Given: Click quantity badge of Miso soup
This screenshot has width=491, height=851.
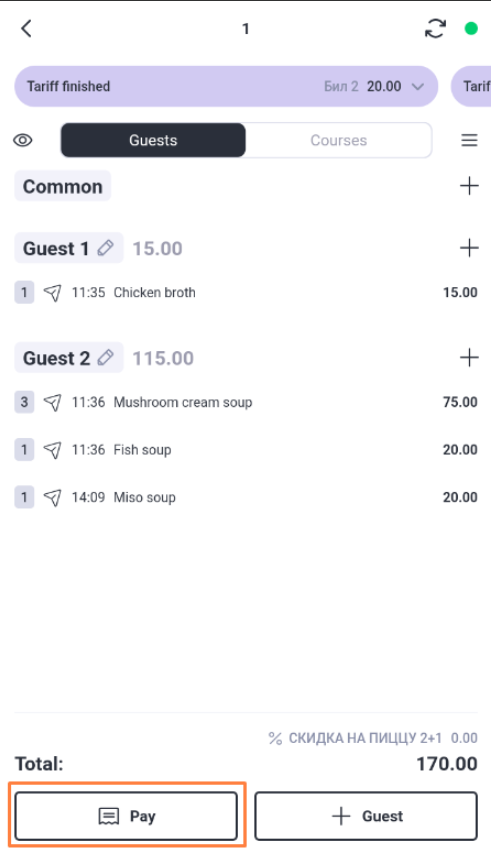Looking at the screenshot, I should tap(24, 497).
